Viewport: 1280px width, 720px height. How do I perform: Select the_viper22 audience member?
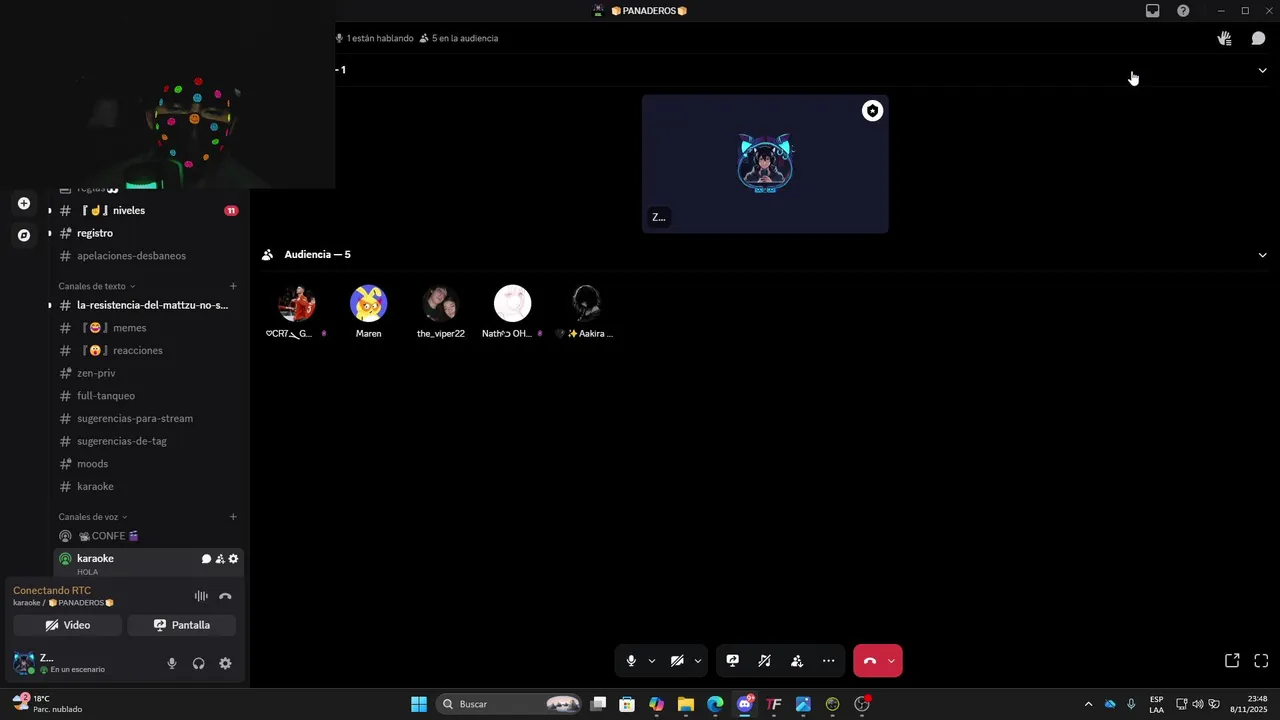point(440,312)
